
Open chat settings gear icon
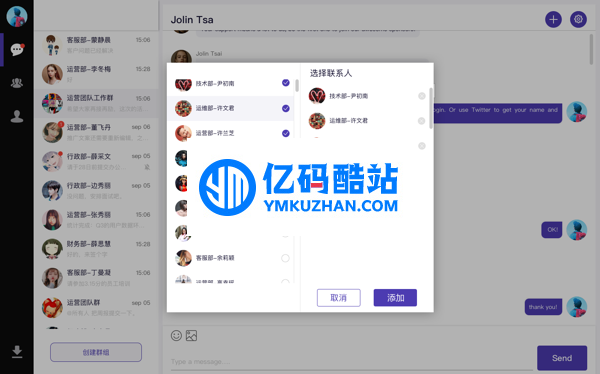point(578,19)
